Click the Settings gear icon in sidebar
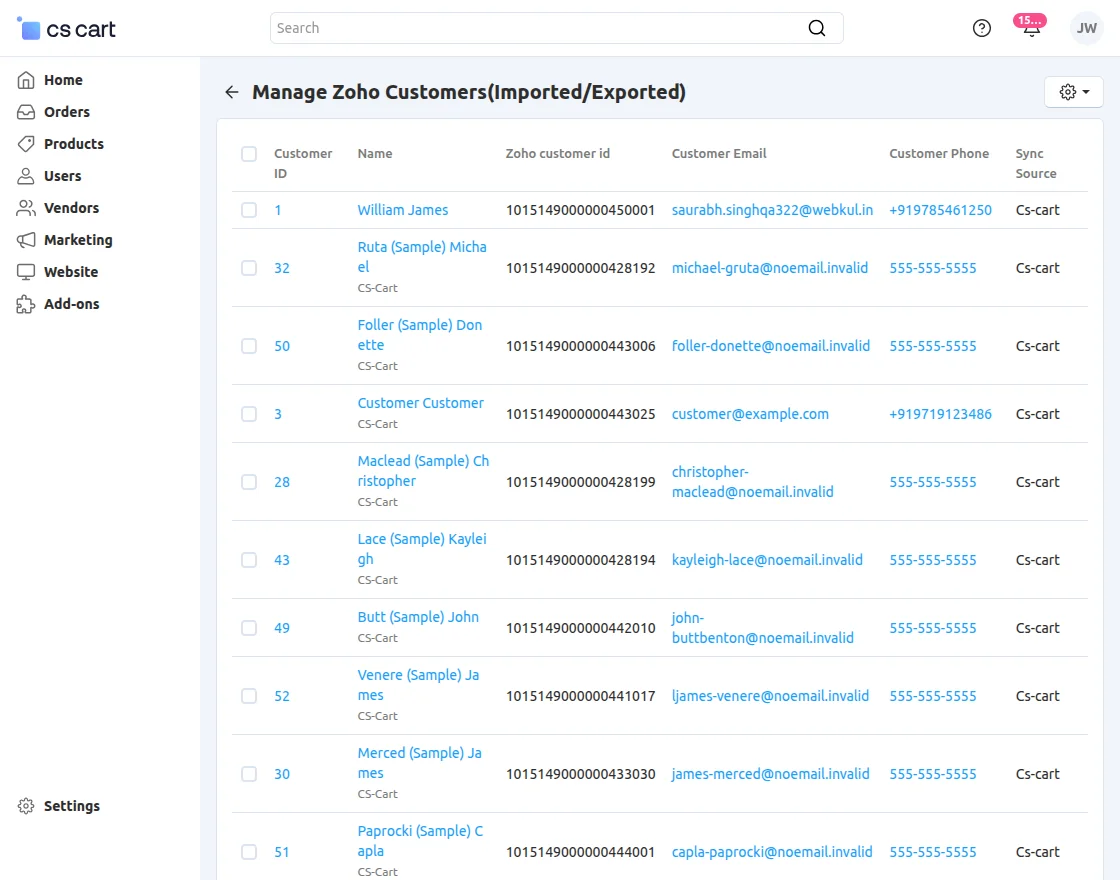Viewport: 1120px width, 880px height. click(x=26, y=806)
